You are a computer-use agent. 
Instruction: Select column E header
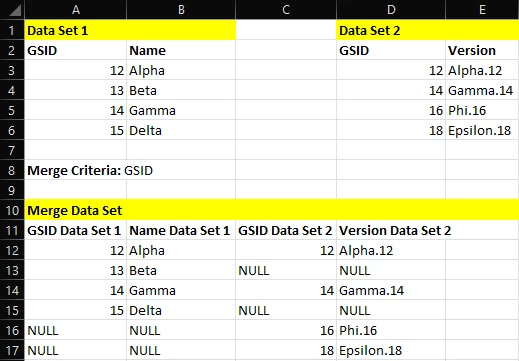[482, 10]
